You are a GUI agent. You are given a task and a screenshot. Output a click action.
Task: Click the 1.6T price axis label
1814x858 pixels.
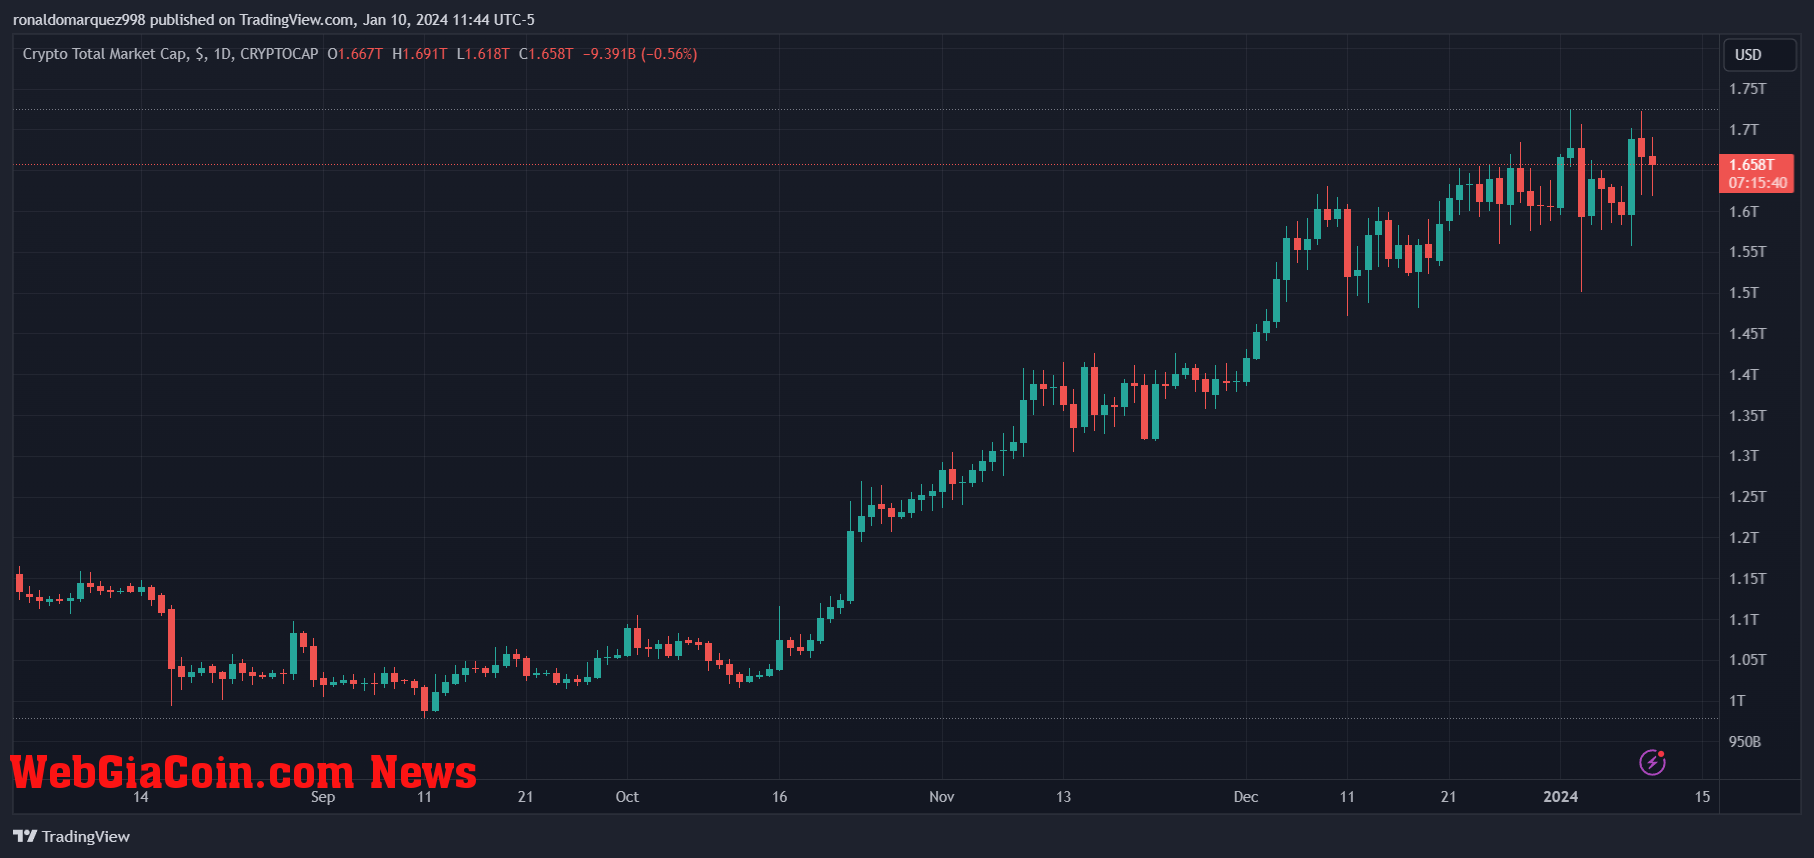click(x=1744, y=212)
